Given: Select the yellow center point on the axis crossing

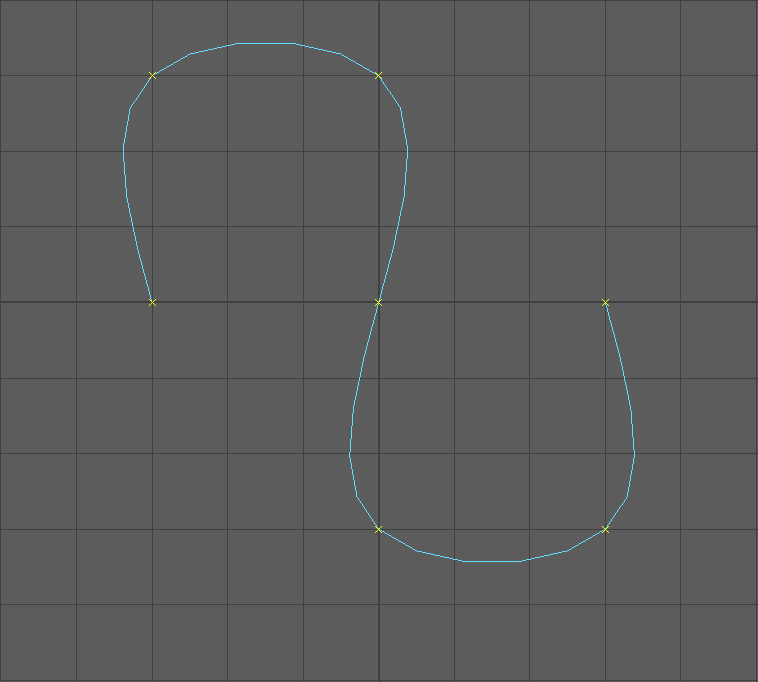Looking at the screenshot, I should pos(378,302).
